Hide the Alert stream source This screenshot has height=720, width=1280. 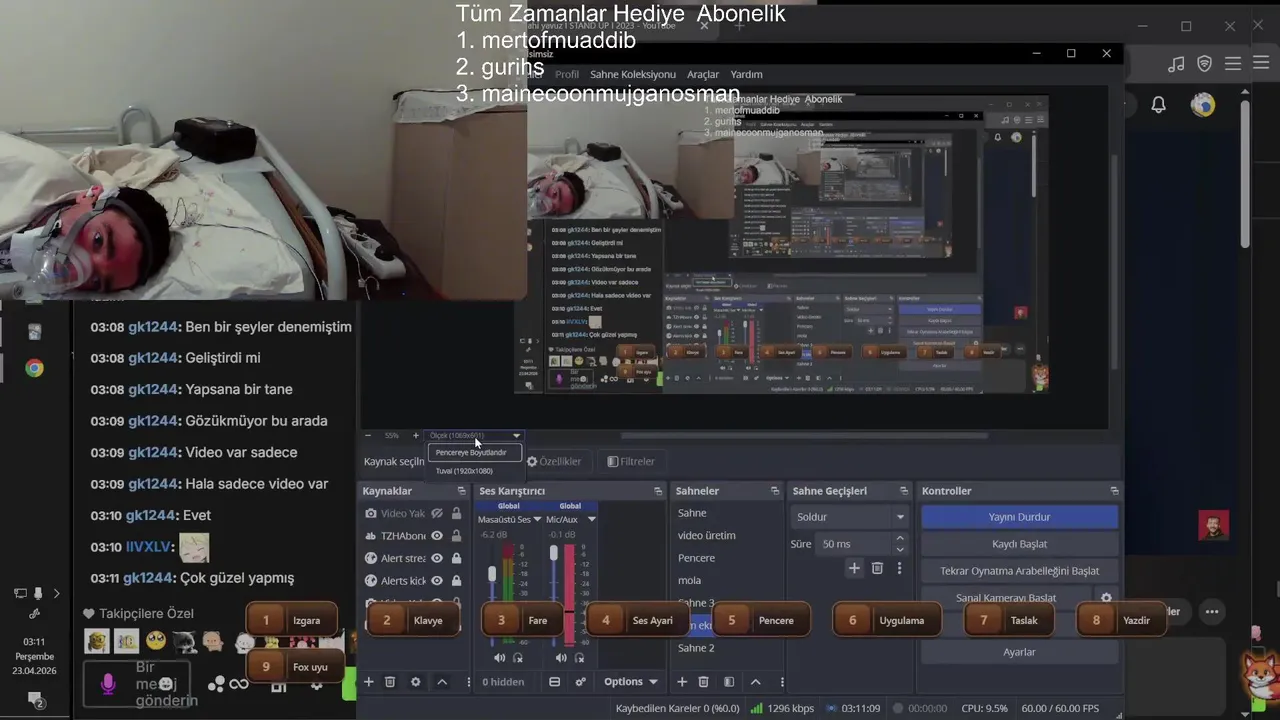pos(437,558)
